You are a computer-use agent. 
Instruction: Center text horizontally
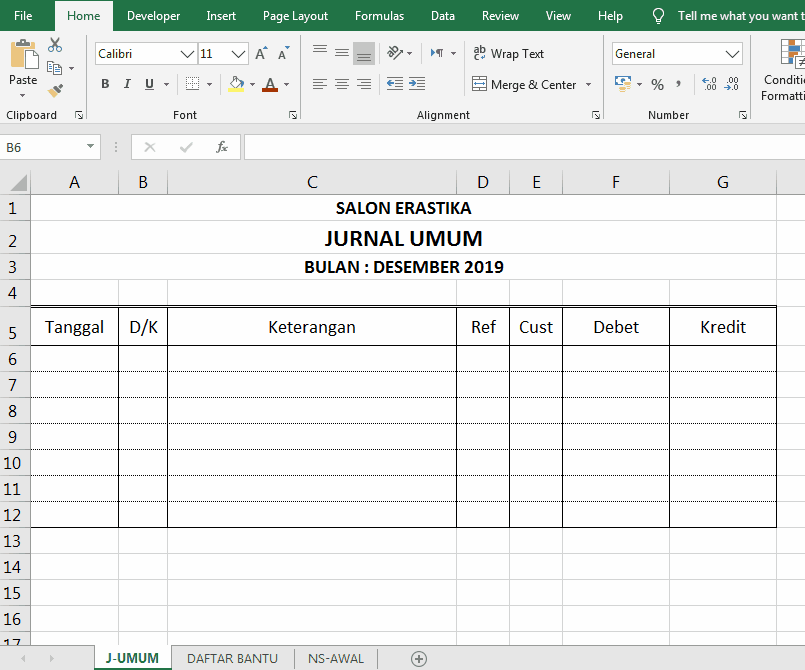(342, 84)
